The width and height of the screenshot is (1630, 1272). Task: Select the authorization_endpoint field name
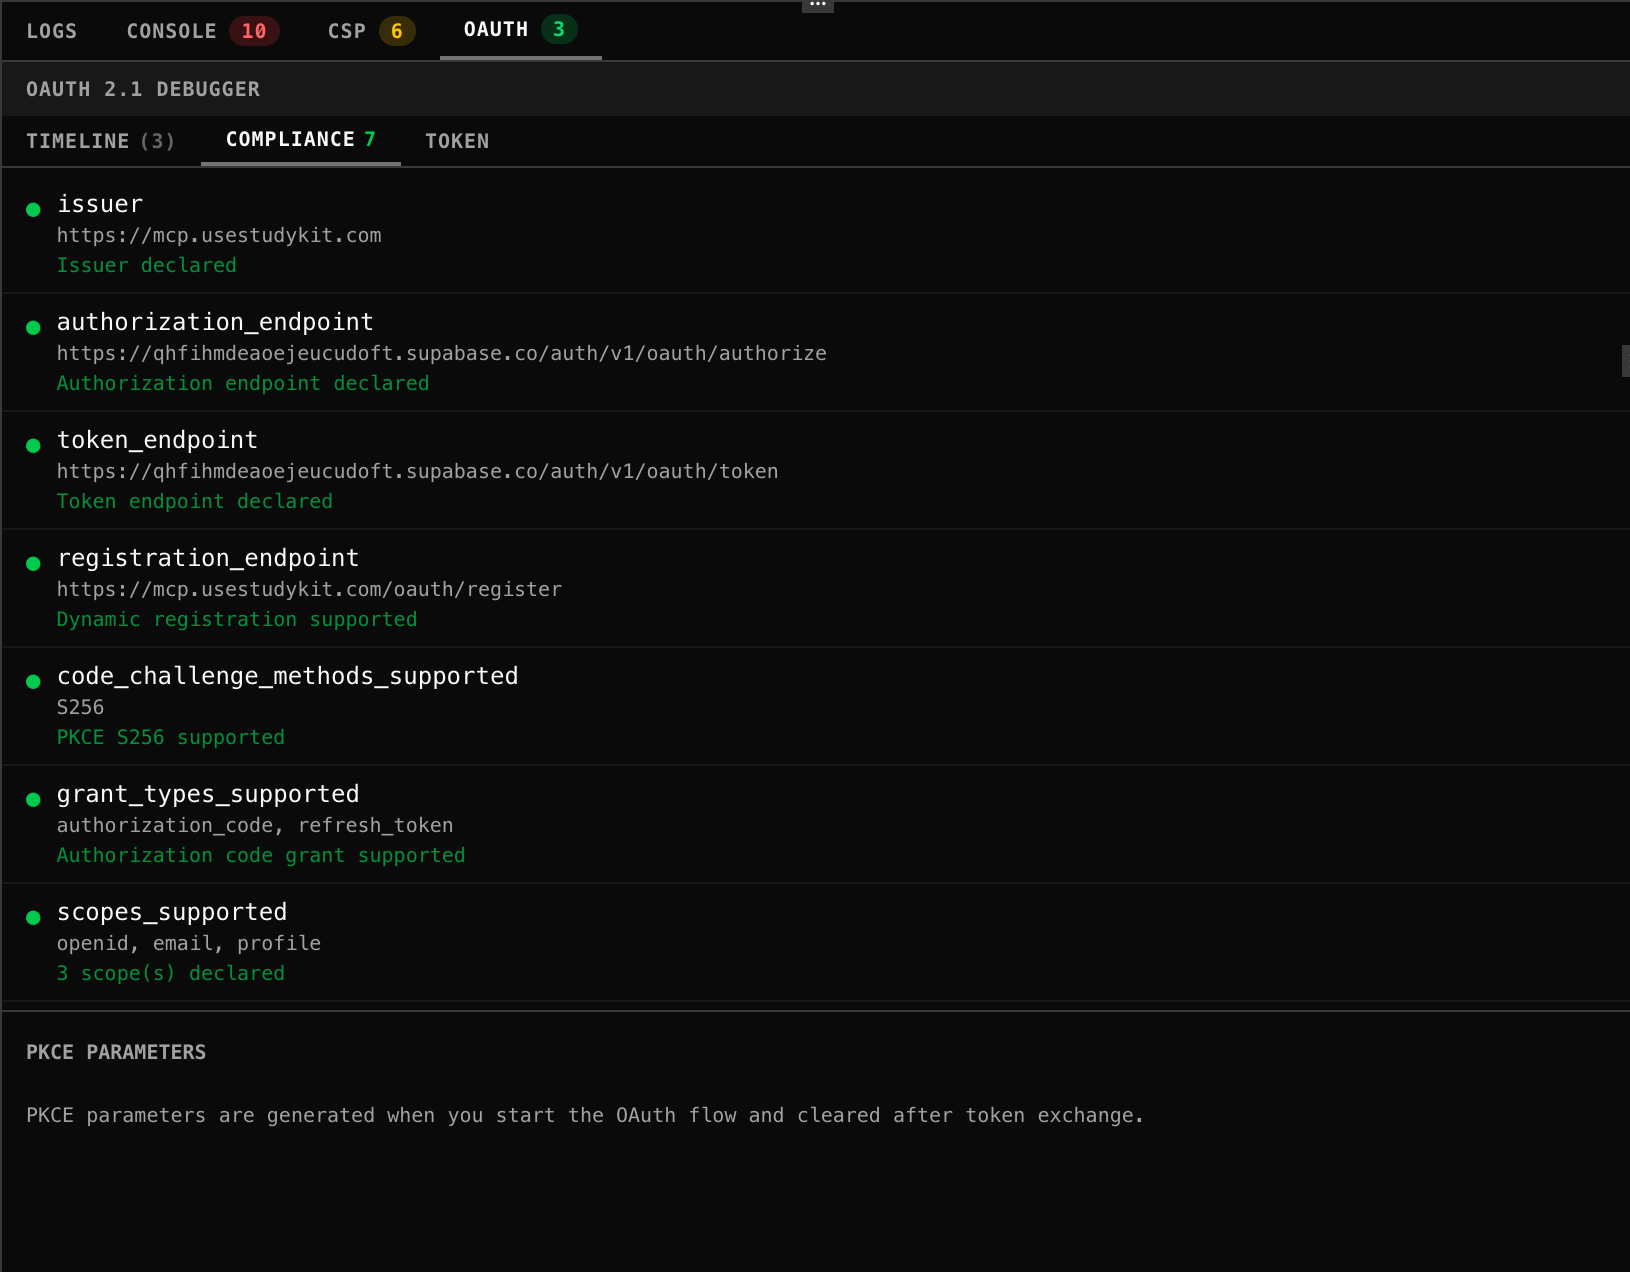click(x=215, y=322)
